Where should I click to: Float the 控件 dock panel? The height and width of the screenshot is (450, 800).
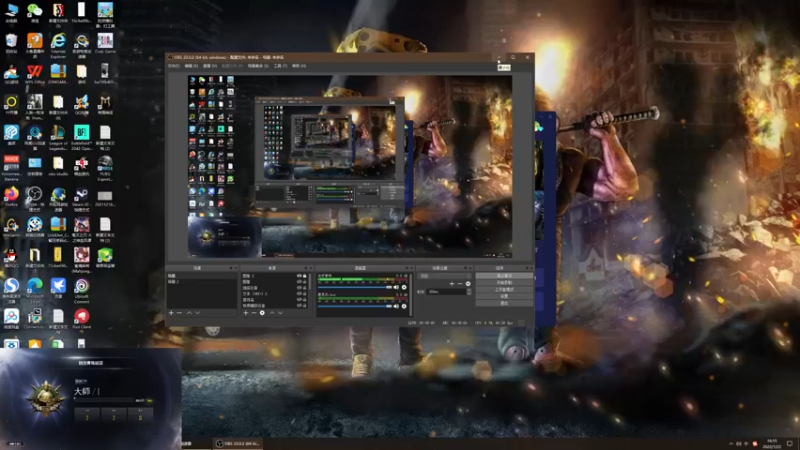(527, 268)
